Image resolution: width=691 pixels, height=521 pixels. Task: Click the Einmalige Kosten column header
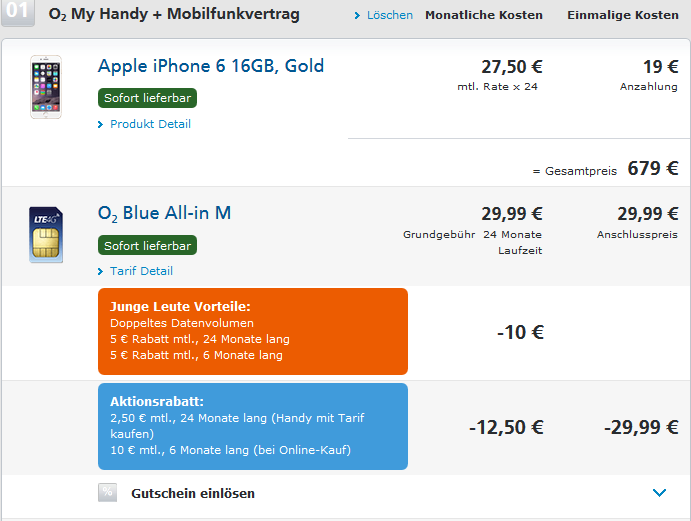pos(623,15)
